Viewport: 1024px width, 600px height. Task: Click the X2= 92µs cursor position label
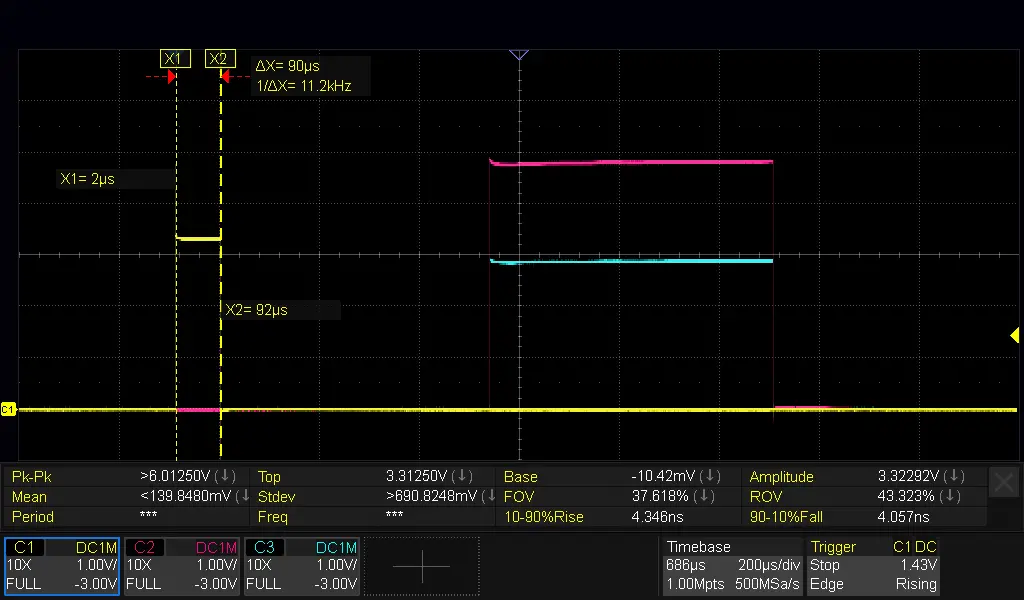pos(256,310)
